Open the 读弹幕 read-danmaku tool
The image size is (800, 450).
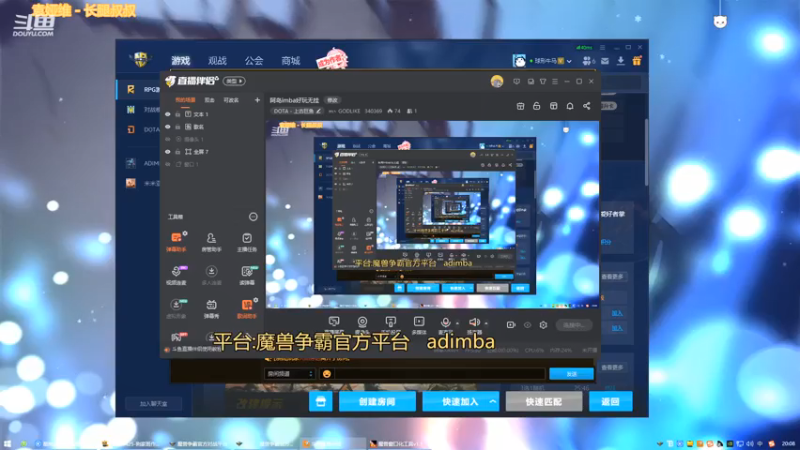(247, 274)
